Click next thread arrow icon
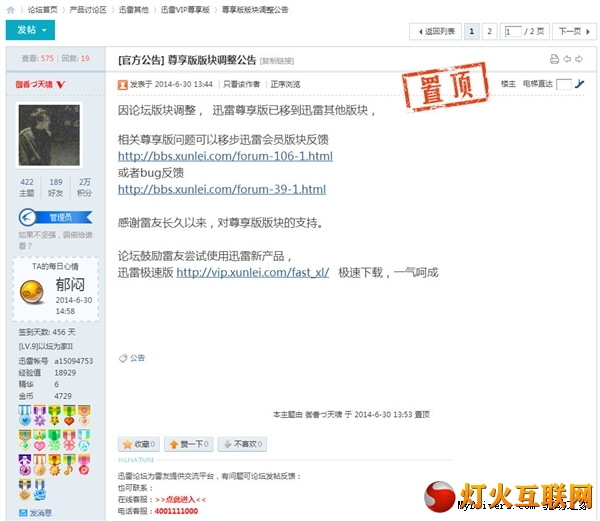The width and height of the screenshot is (600, 521). (579, 59)
